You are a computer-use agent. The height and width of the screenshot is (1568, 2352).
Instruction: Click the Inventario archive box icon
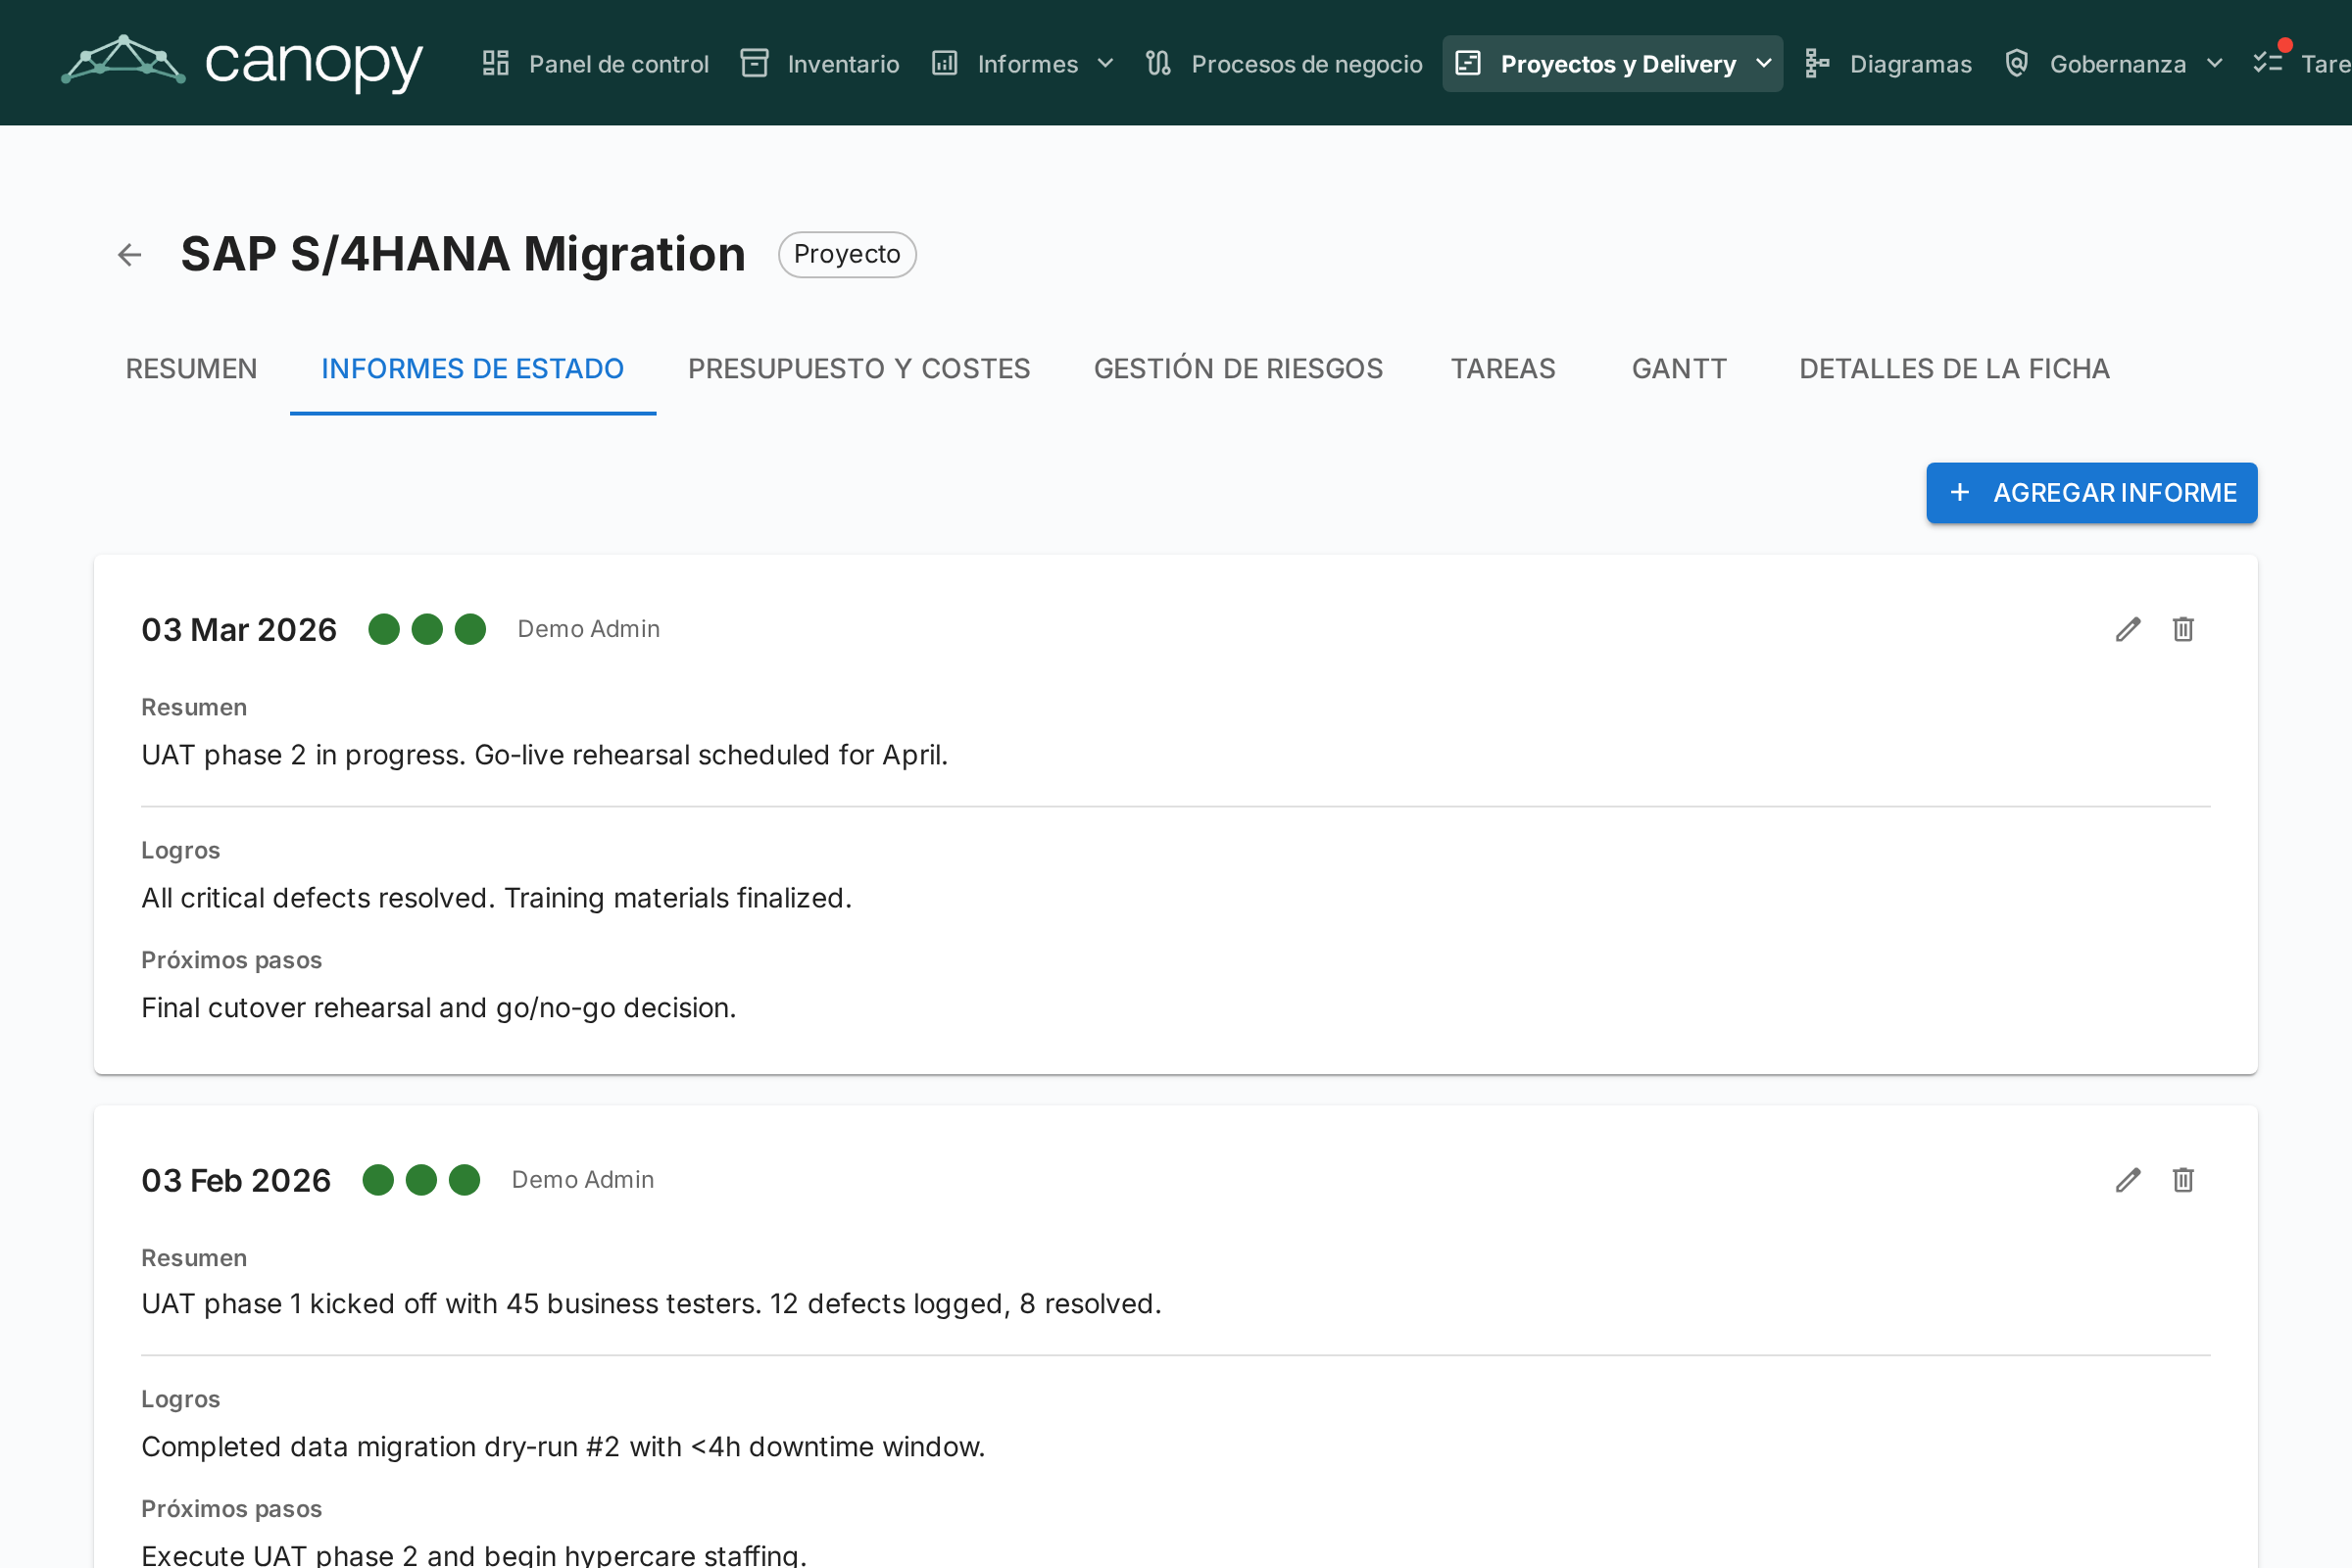coord(754,64)
